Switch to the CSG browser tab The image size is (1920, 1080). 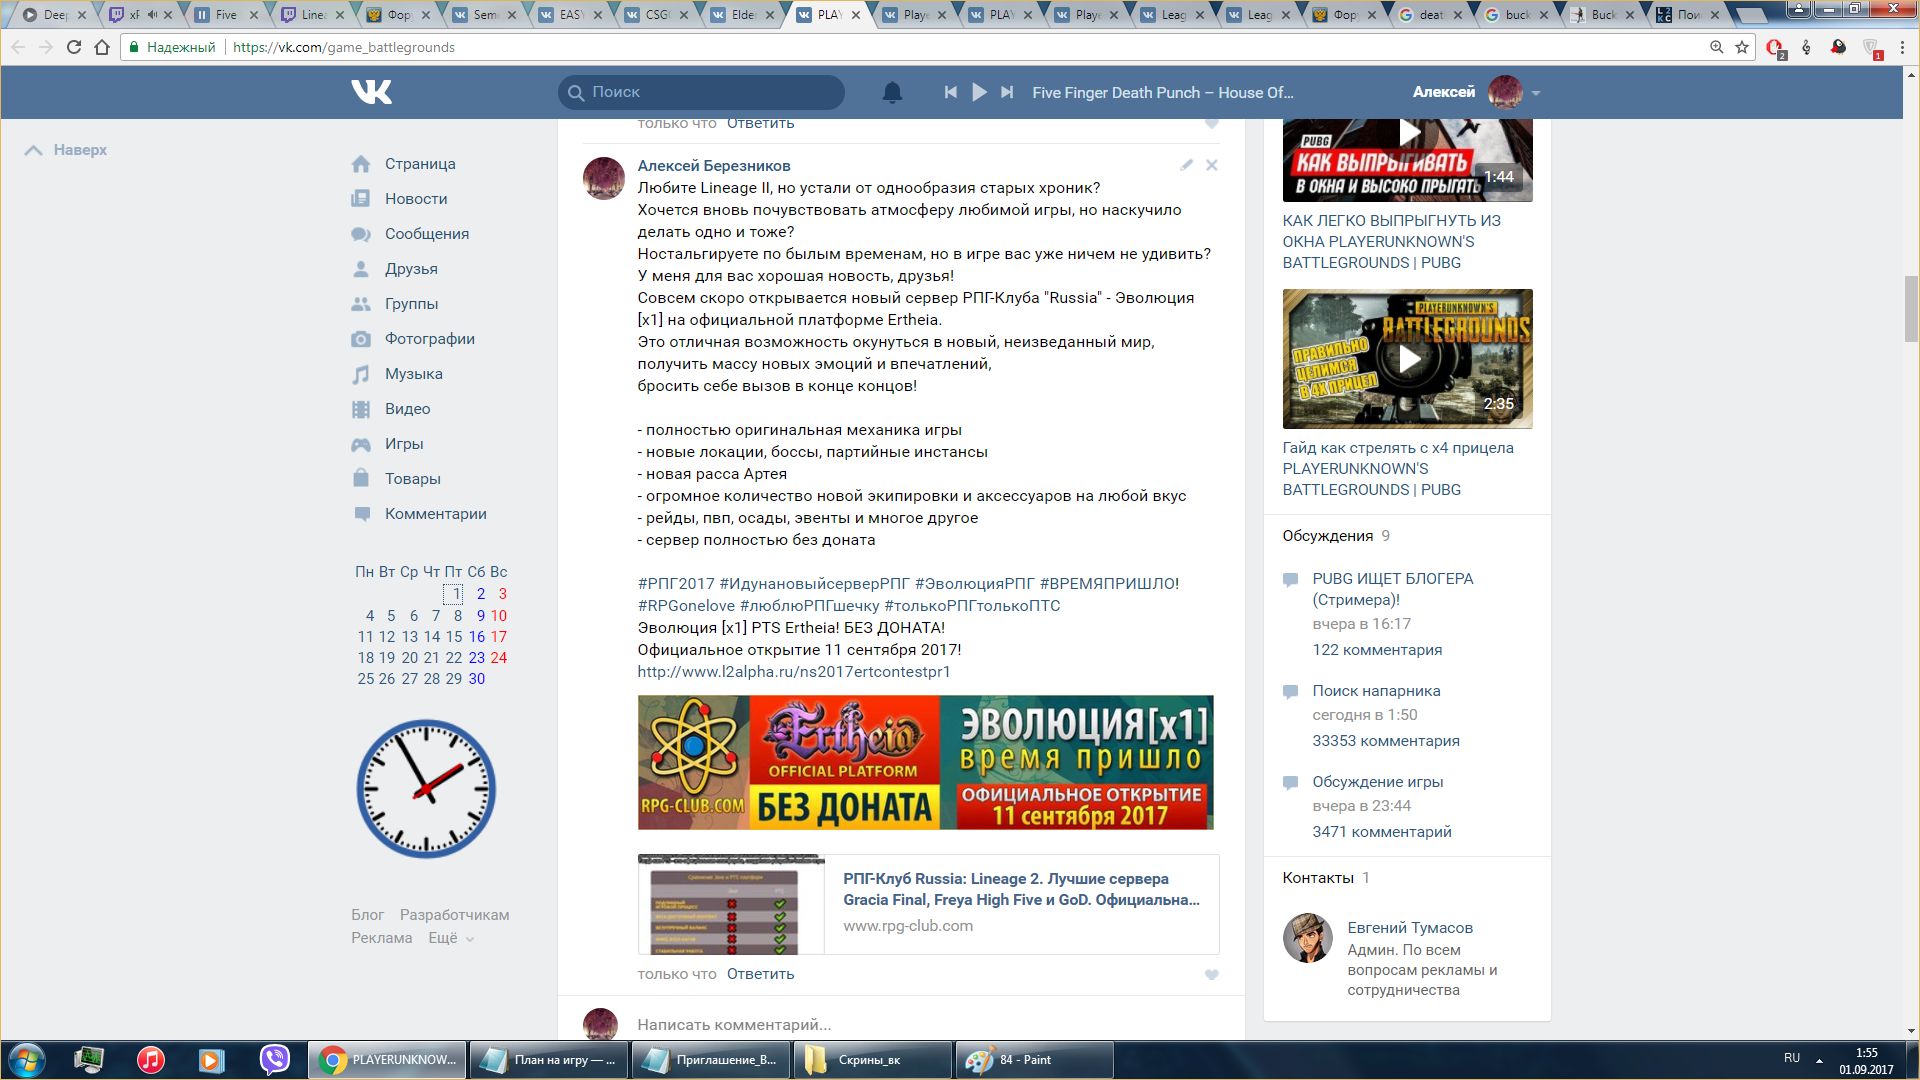[x=657, y=15]
